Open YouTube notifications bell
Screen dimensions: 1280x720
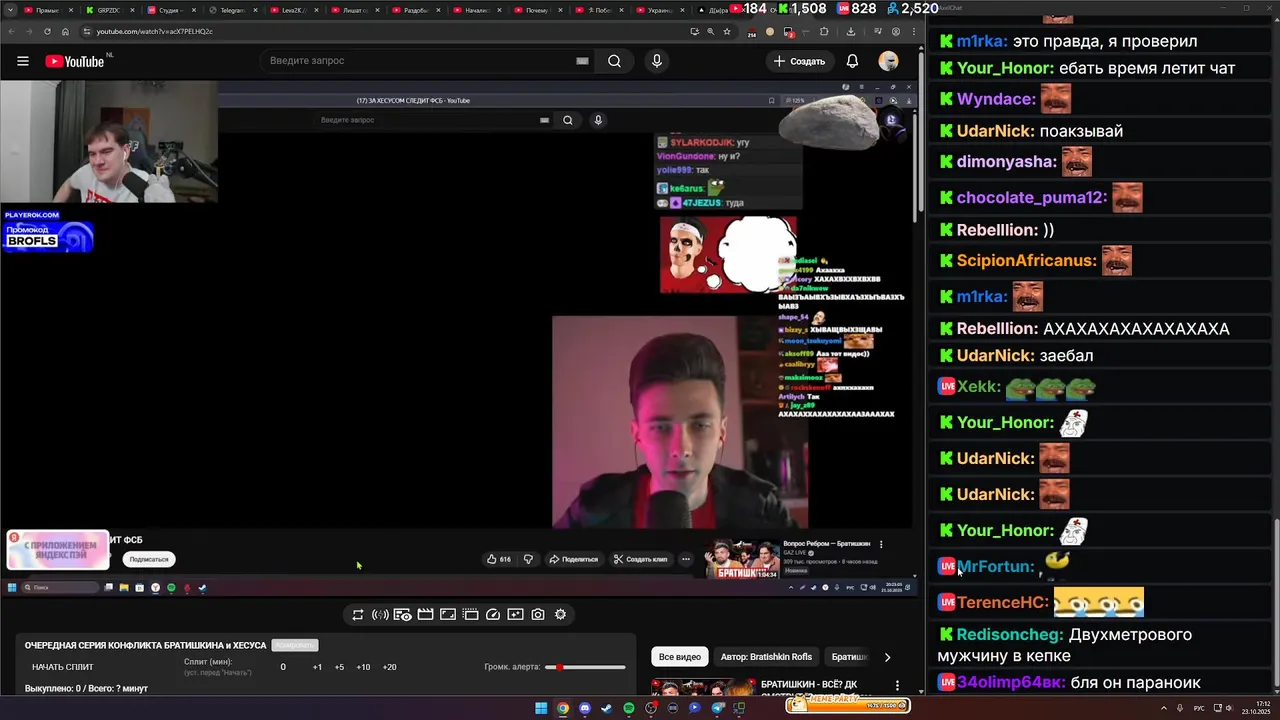pyautogui.click(x=852, y=61)
